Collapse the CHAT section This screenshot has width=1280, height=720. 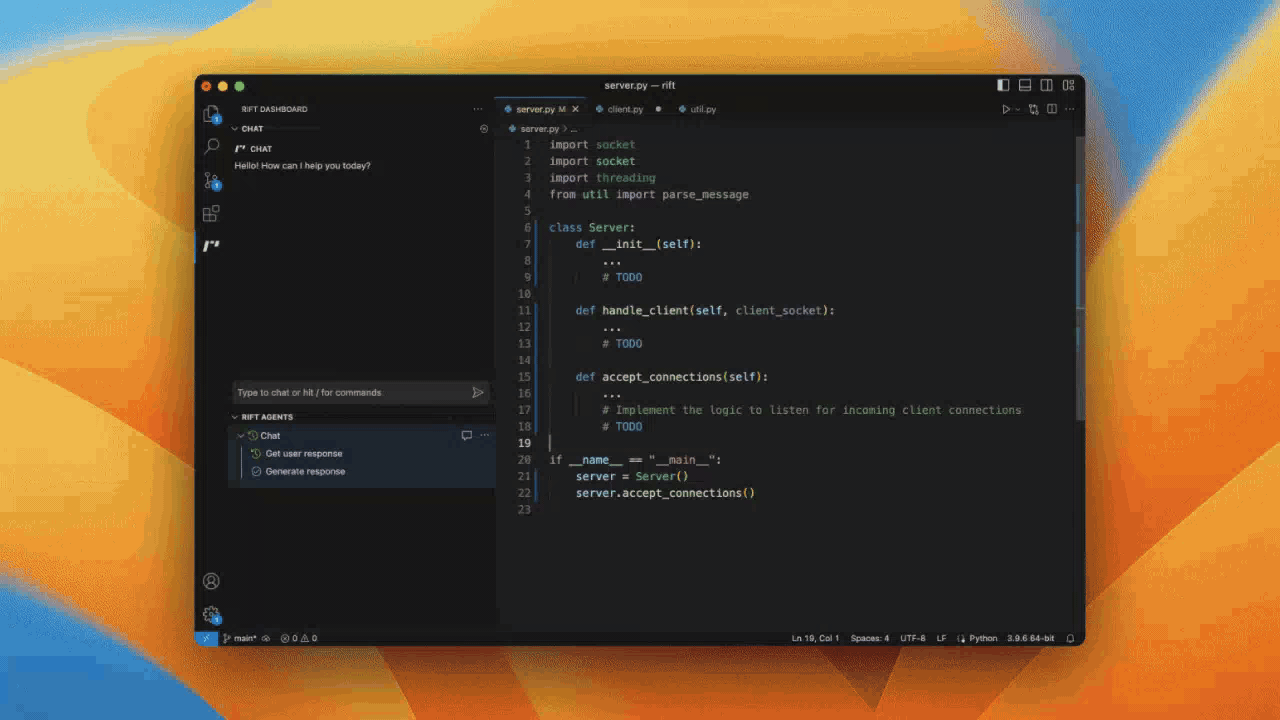pyautogui.click(x=235, y=129)
